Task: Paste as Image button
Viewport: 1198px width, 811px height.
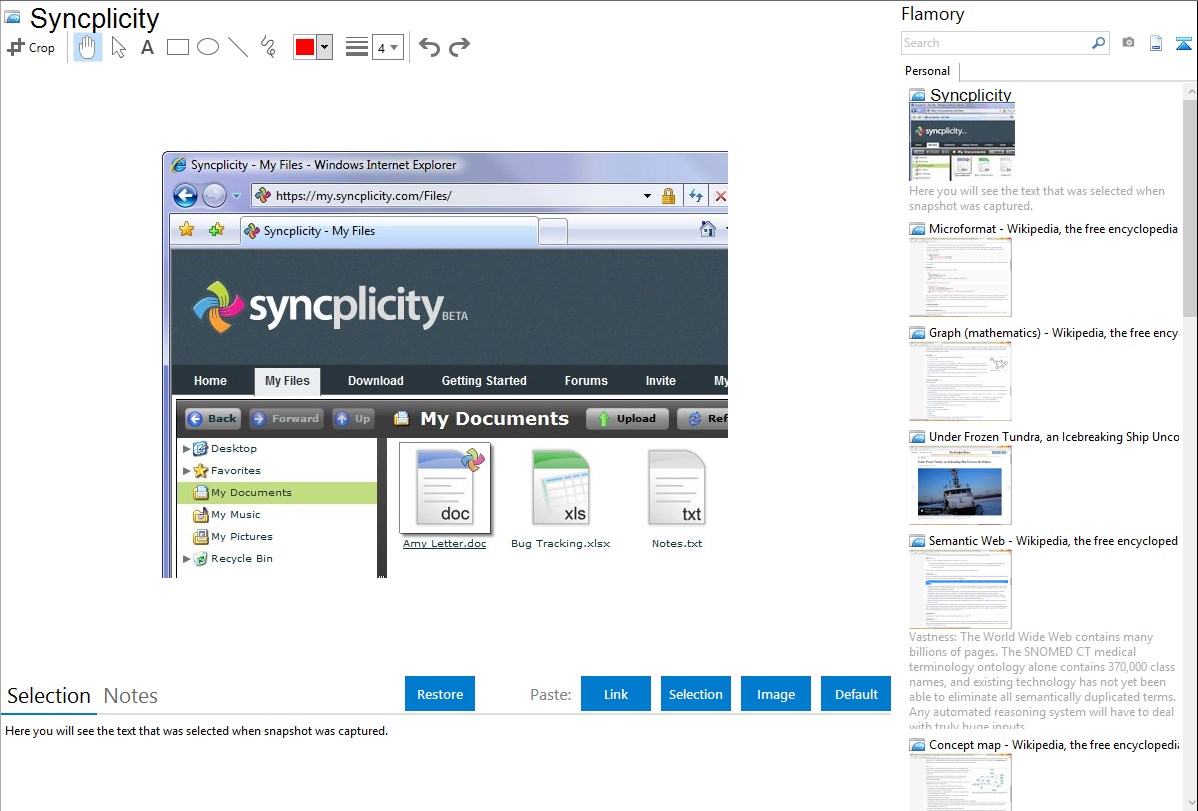Action: [x=775, y=694]
